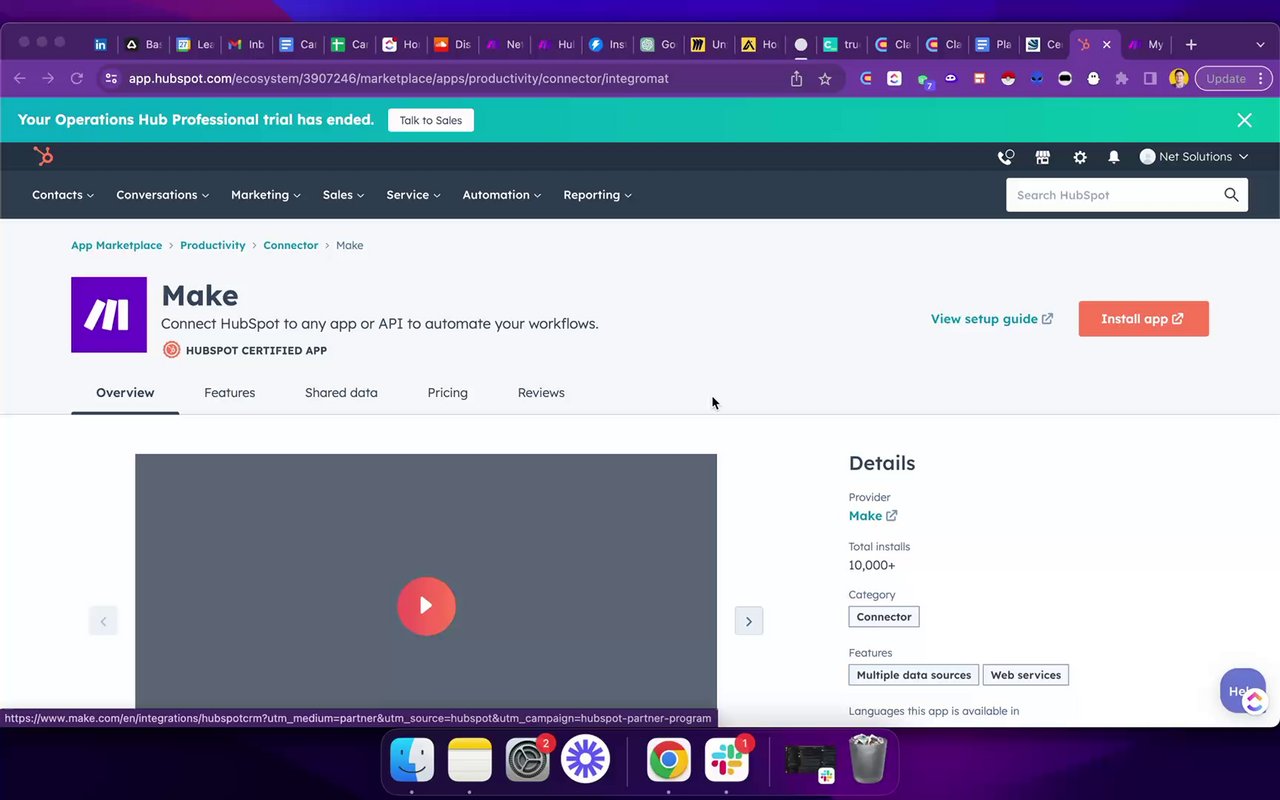Click the Talk to Sales button
Viewport: 1280px width, 800px height.
click(431, 120)
